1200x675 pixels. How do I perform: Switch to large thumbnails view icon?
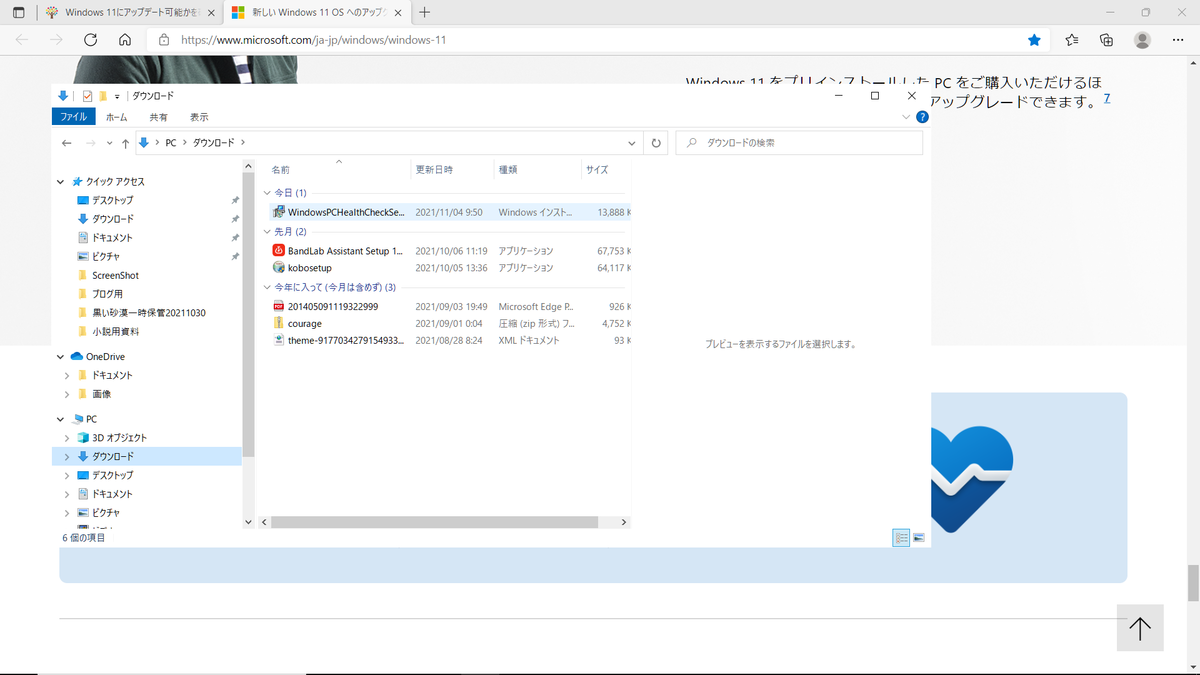click(x=919, y=538)
